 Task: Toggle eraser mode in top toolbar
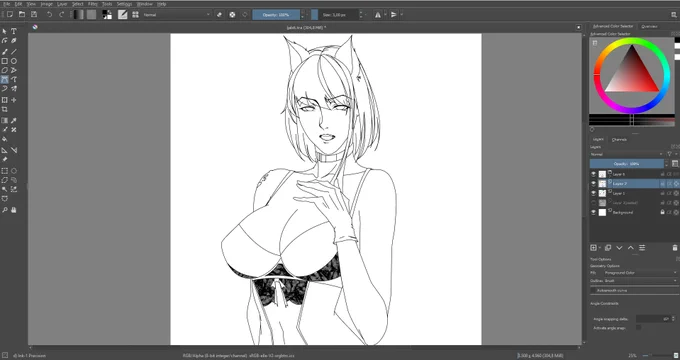coord(219,15)
